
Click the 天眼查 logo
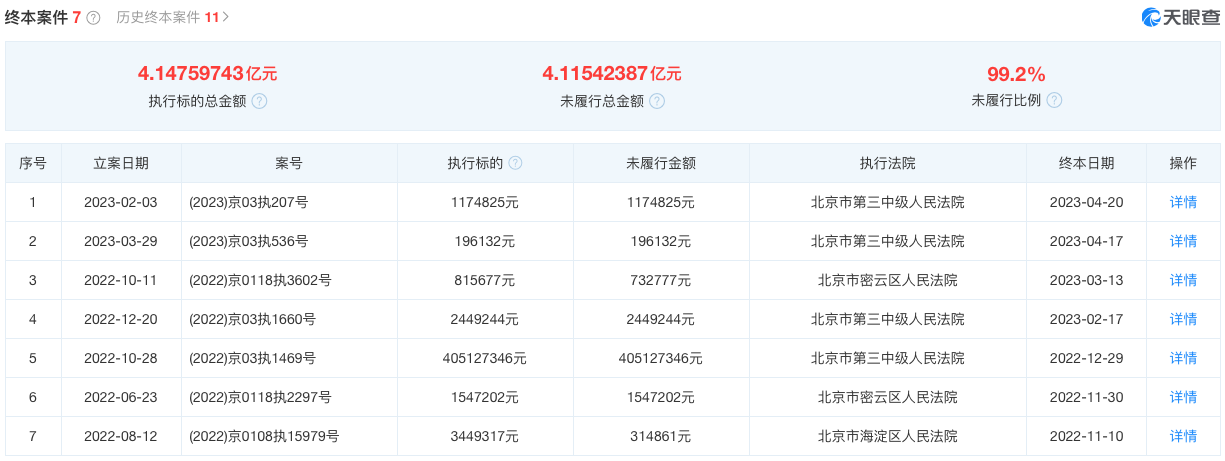pyautogui.click(x=1180, y=17)
